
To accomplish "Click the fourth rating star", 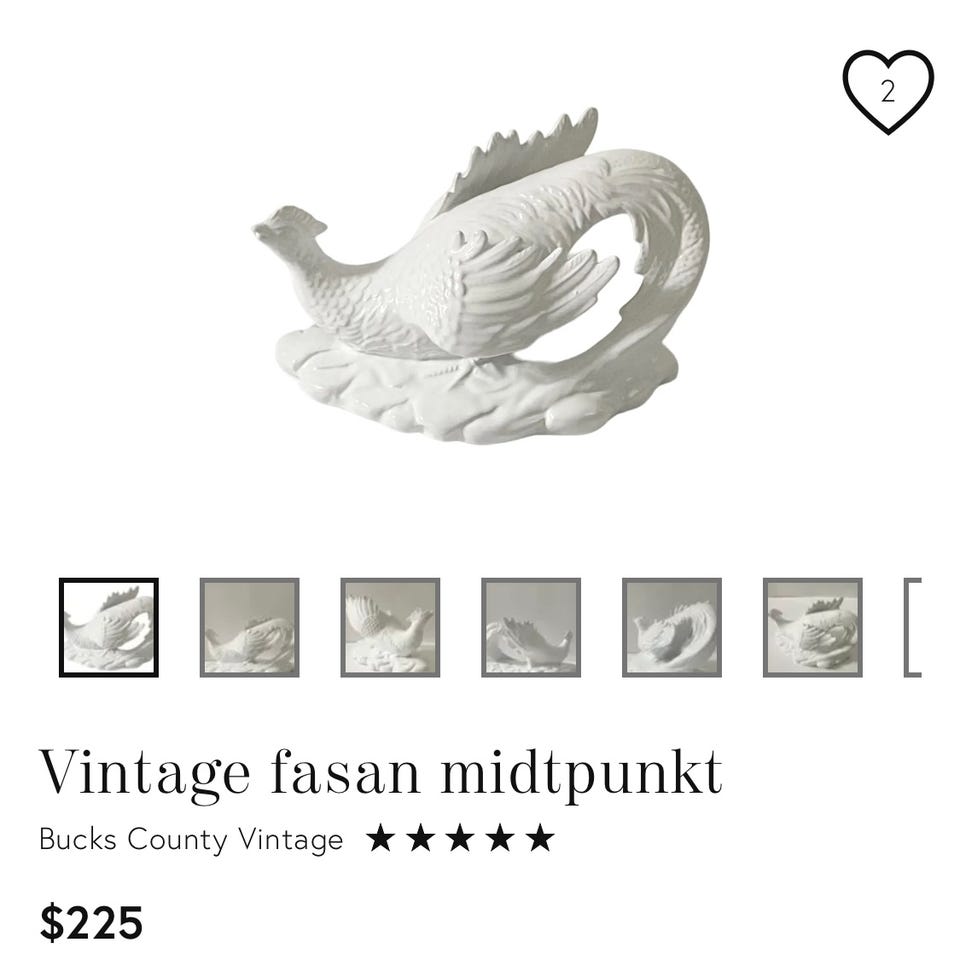I will 500,838.
